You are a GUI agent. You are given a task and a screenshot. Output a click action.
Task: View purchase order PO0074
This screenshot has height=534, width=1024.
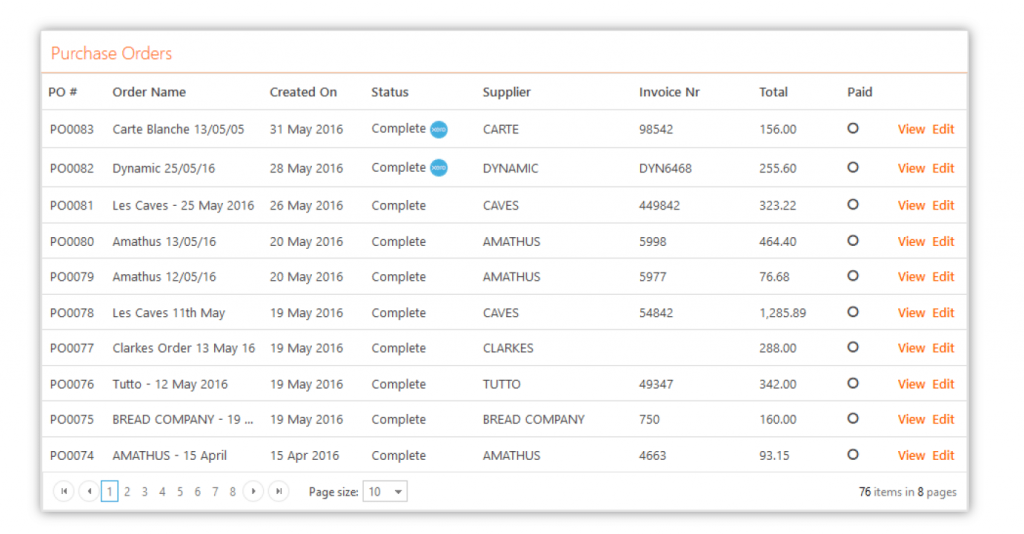click(x=911, y=456)
